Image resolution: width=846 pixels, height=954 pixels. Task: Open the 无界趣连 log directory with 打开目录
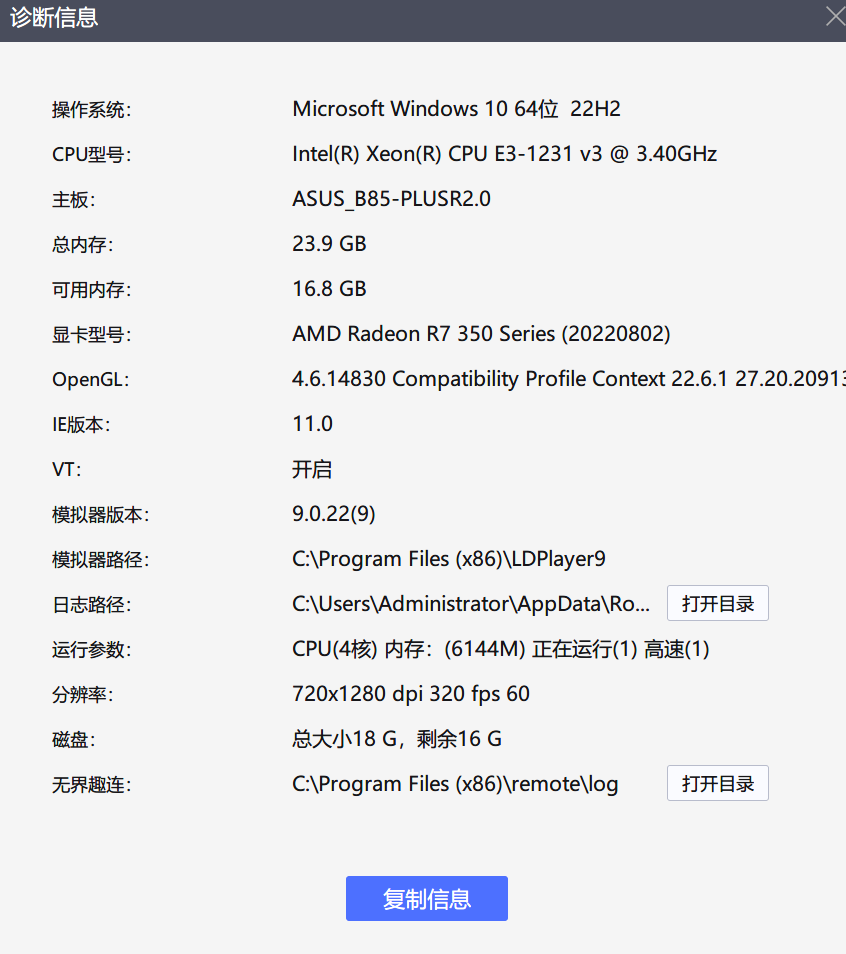point(718,783)
